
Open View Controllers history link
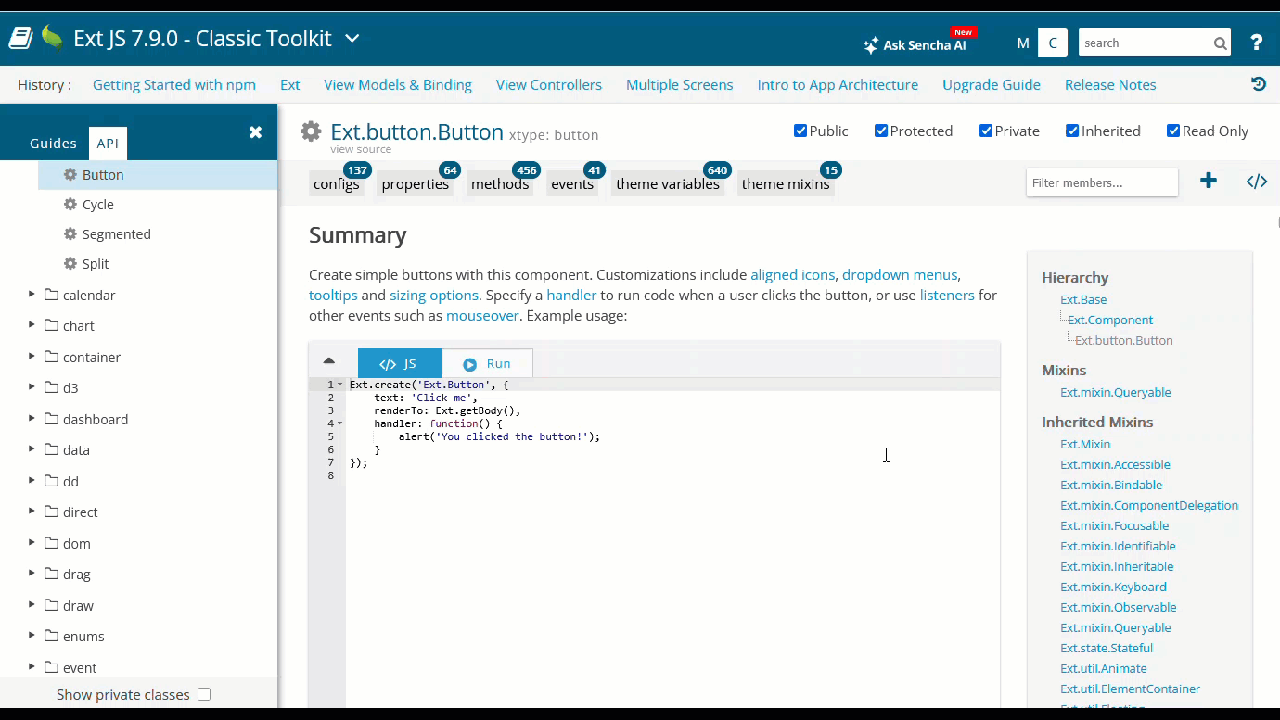pos(549,85)
